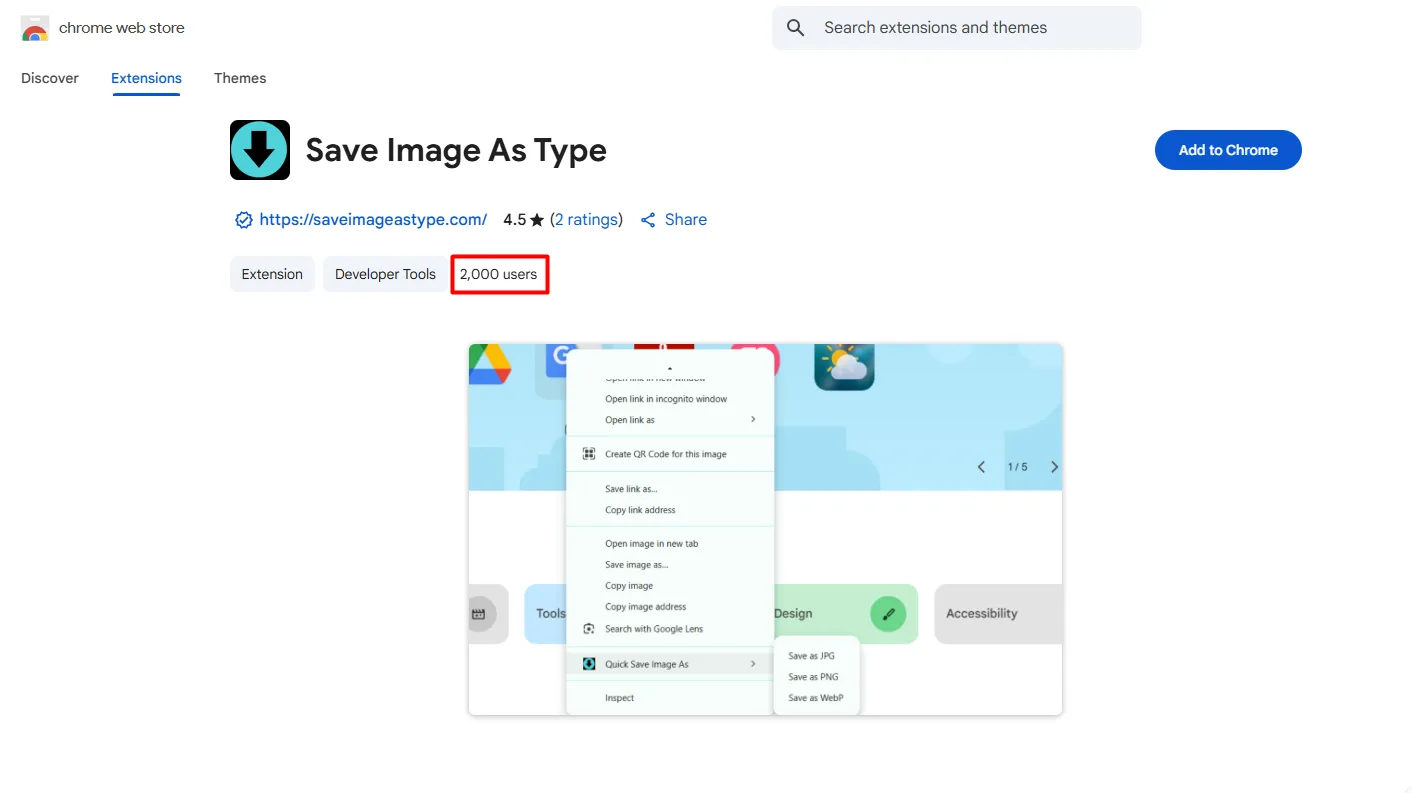Expand the Quick Save Image As submenu arrow
Viewport: 1412px width, 793px height.
pos(753,664)
